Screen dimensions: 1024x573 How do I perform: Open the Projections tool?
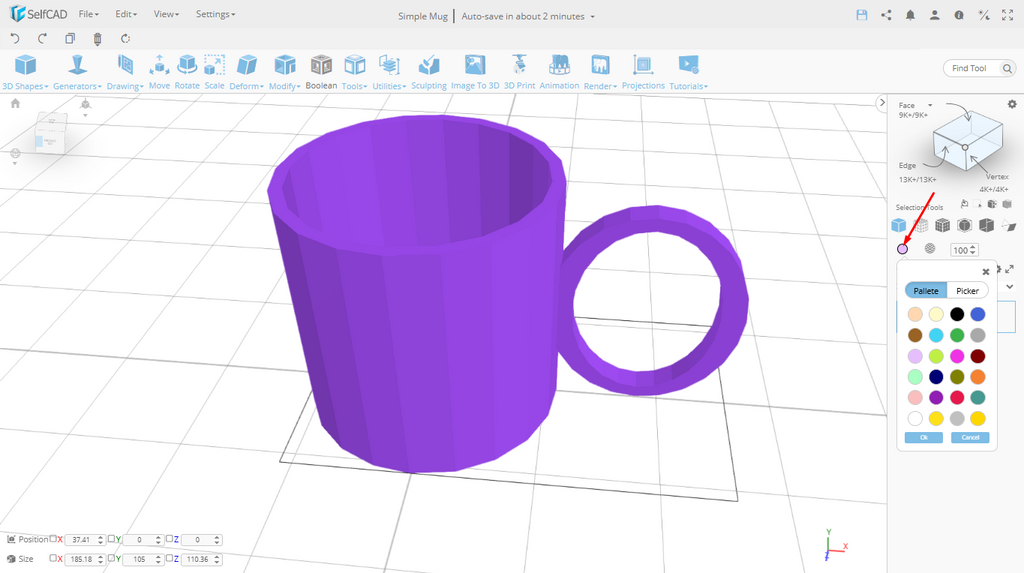click(643, 73)
